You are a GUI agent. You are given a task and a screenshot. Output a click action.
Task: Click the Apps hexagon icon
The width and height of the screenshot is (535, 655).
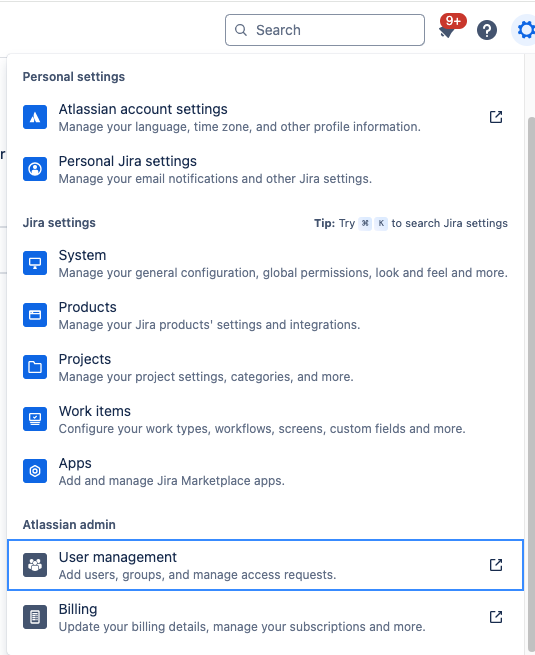pyautogui.click(x=35, y=471)
